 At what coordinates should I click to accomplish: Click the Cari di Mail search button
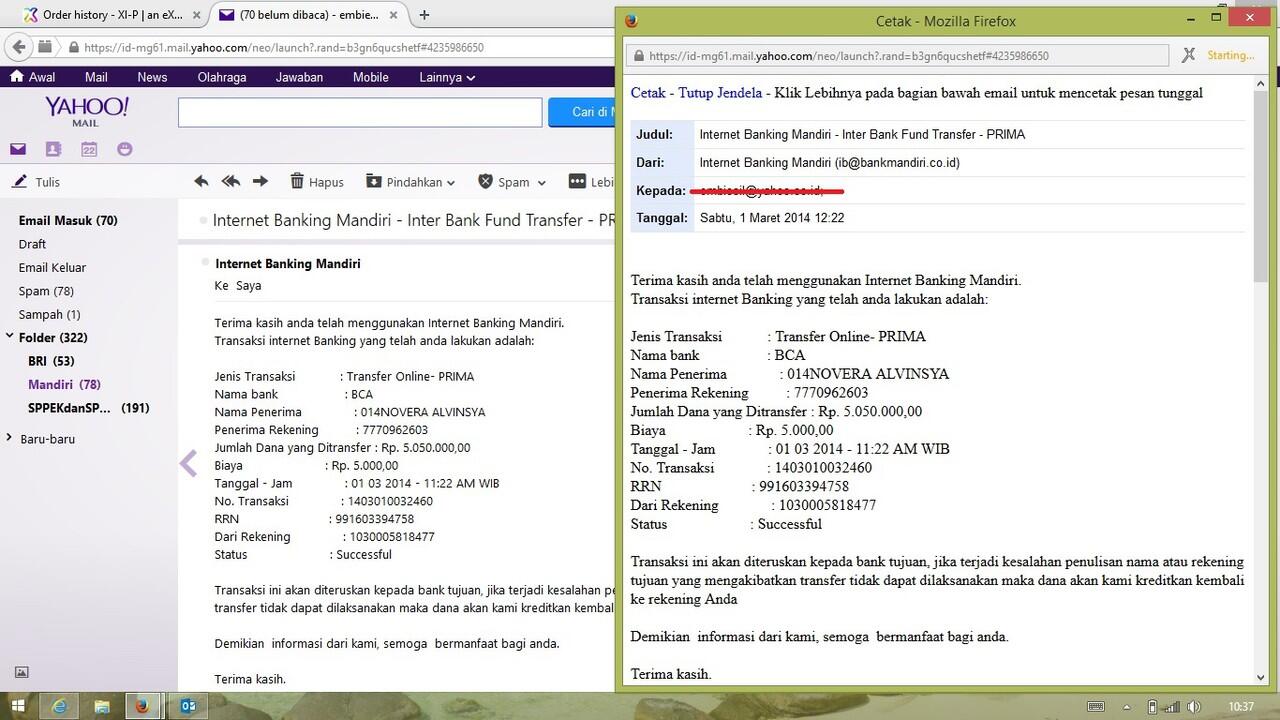coord(581,112)
